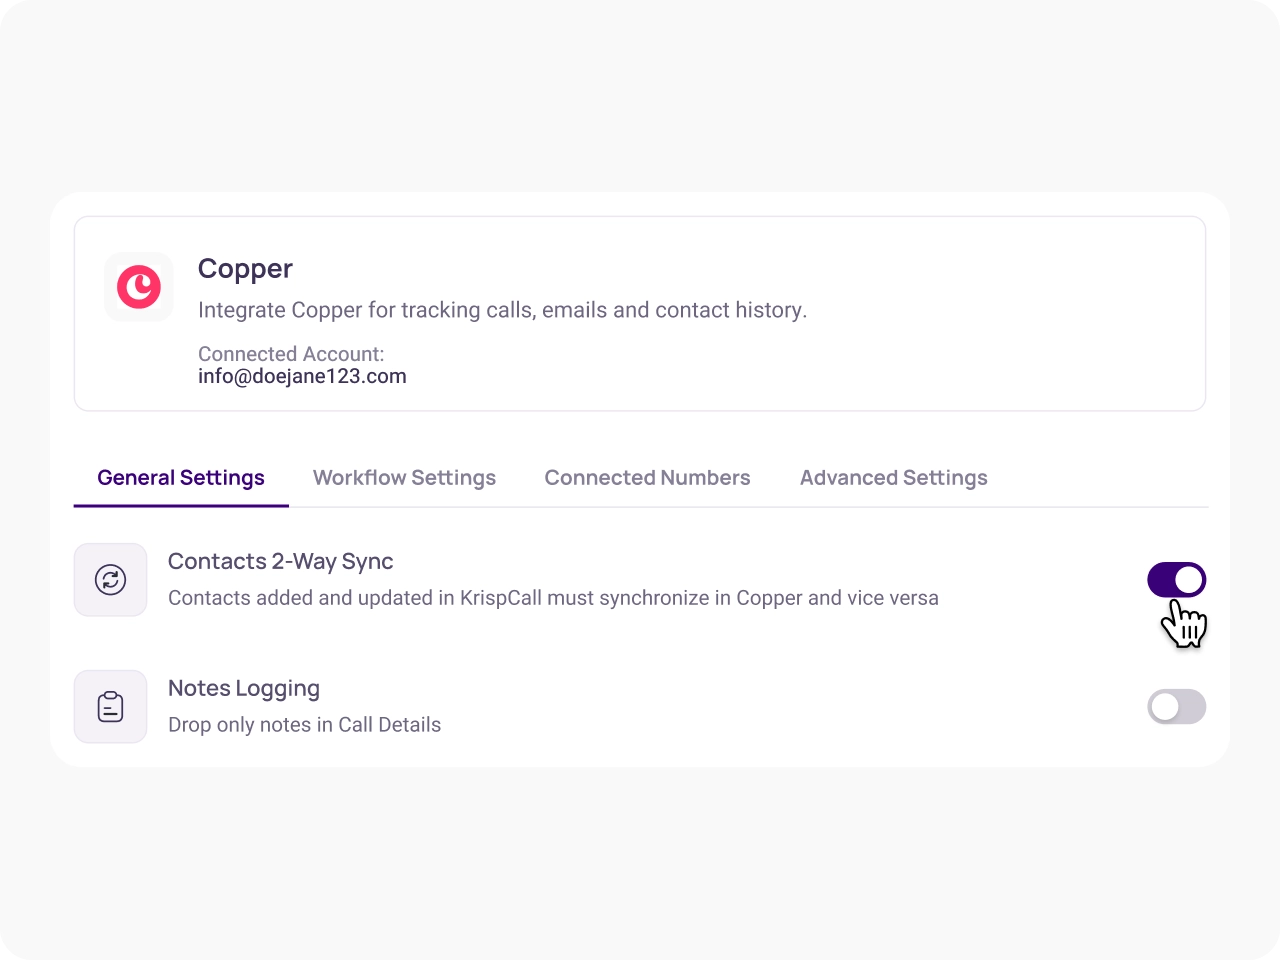1280x960 pixels.
Task: Switch to the Workflow Settings tab
Action: (x=404, y=478)
